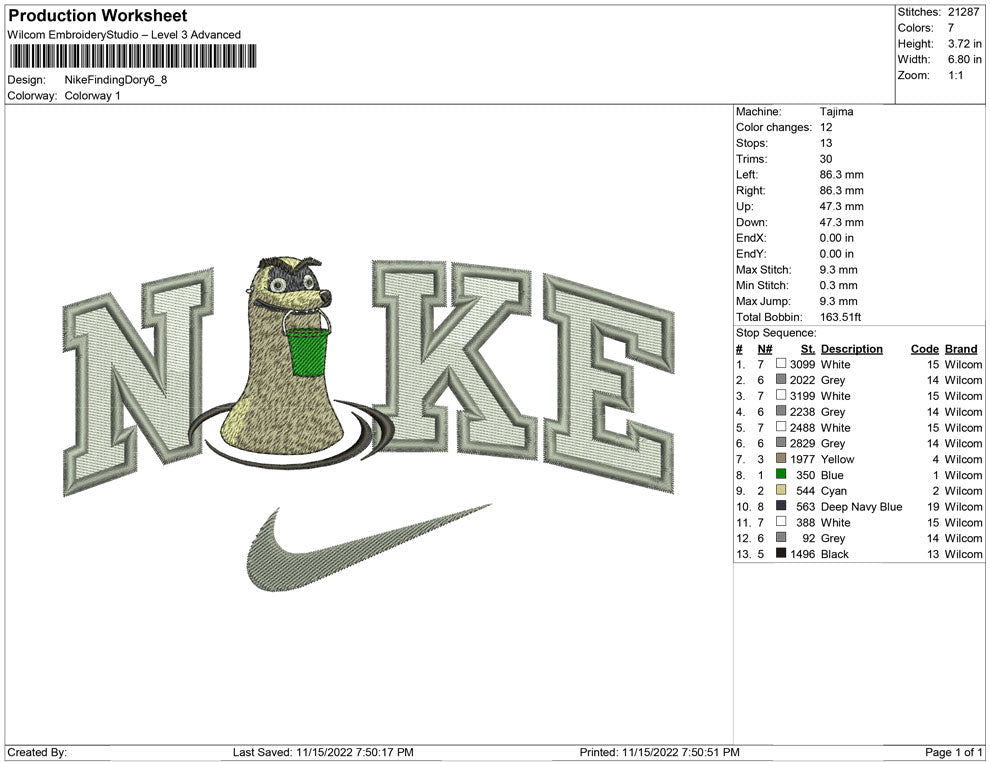
Task: Click the Stop Sequence heading
Action: [776, 333]
